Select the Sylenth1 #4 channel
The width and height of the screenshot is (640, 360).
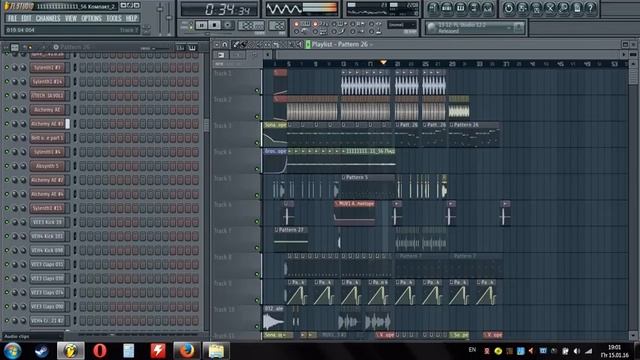coord(47,152)
